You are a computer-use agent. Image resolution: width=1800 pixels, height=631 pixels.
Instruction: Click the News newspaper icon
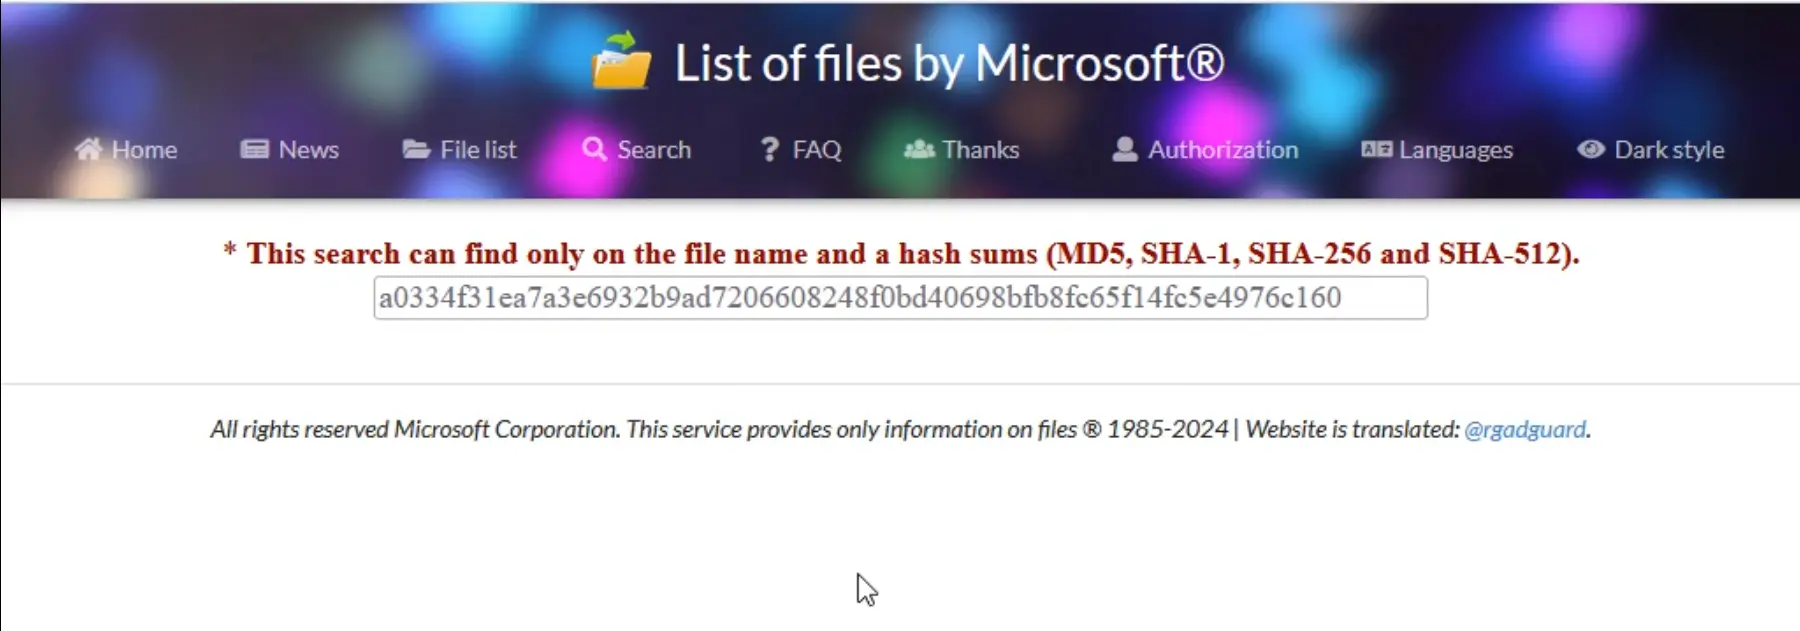(x=255, y=149)
